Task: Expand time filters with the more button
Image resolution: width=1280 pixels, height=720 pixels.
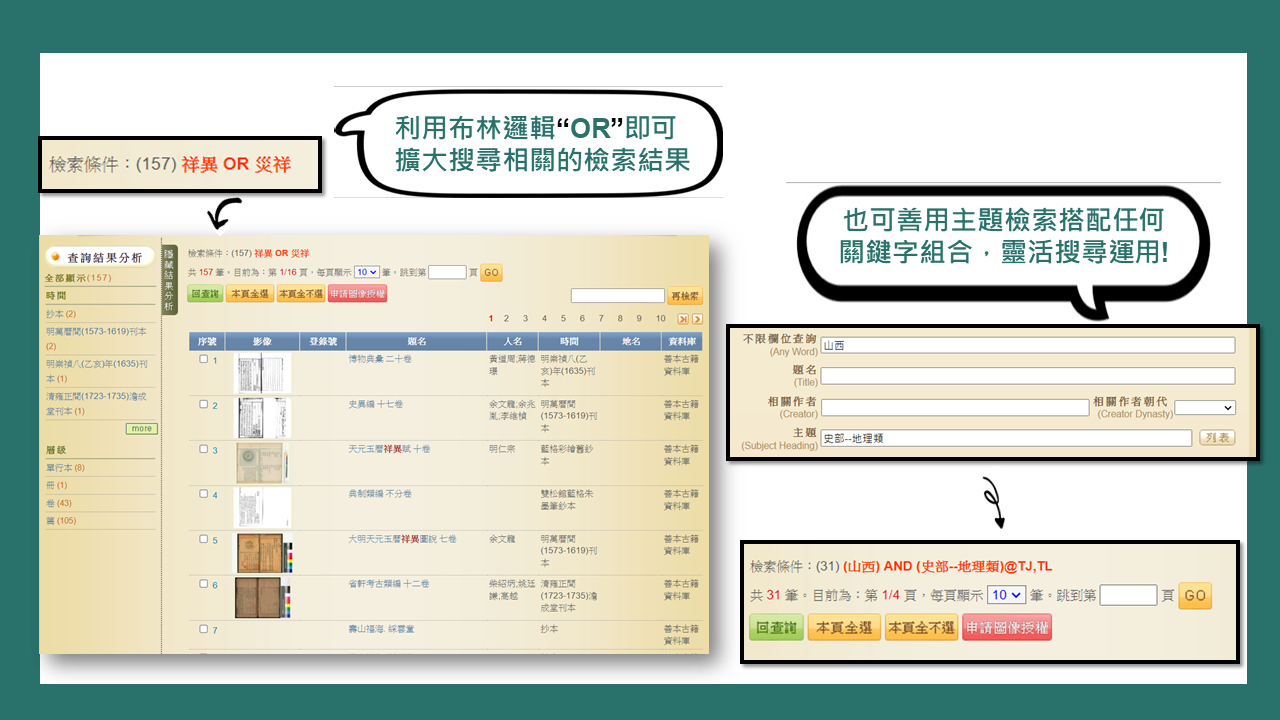Action: tap(141, 429)
